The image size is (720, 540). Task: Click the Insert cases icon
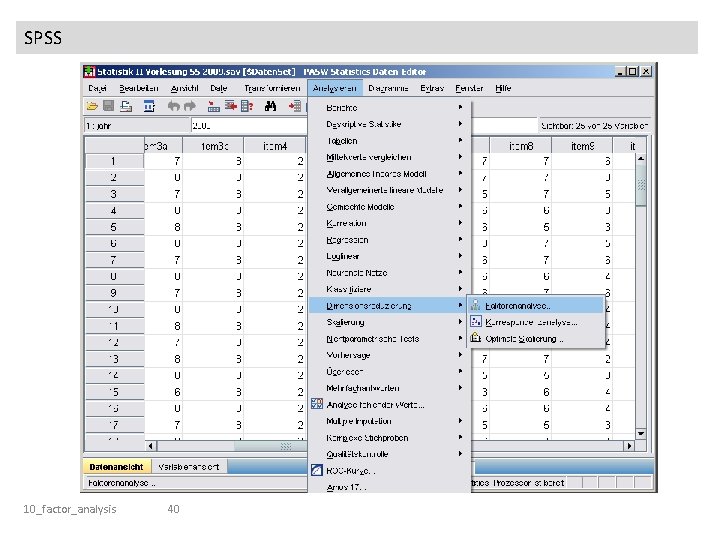tap(295, 107)
